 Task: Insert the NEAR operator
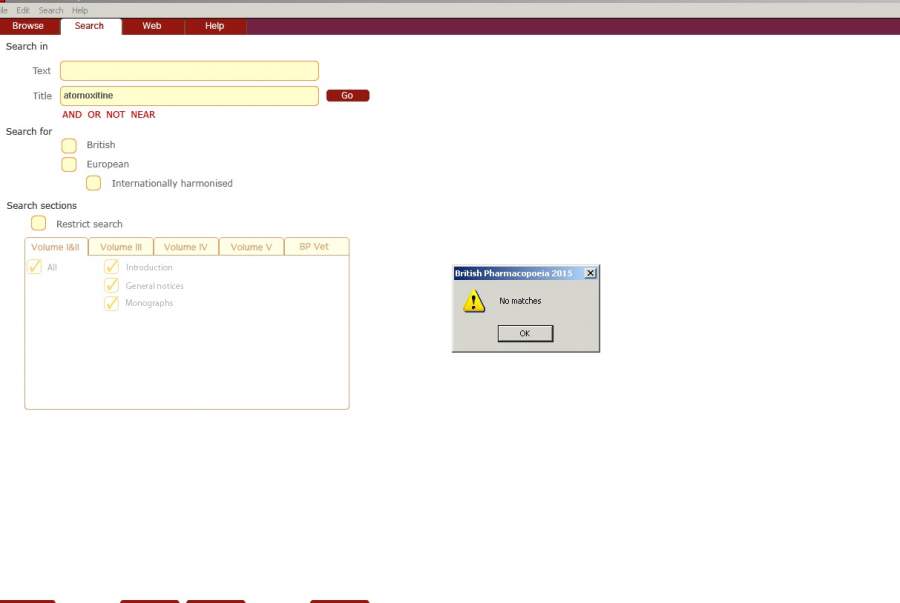click(143, 115)
